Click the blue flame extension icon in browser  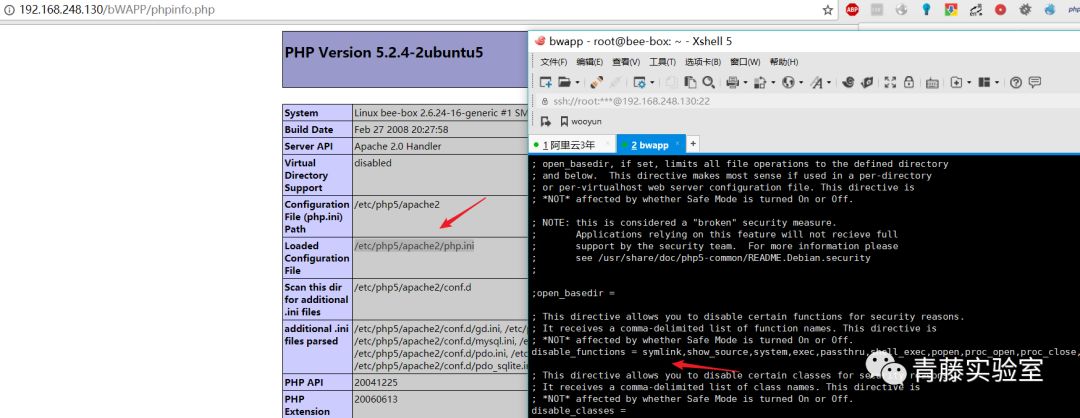click(1050, 10)
